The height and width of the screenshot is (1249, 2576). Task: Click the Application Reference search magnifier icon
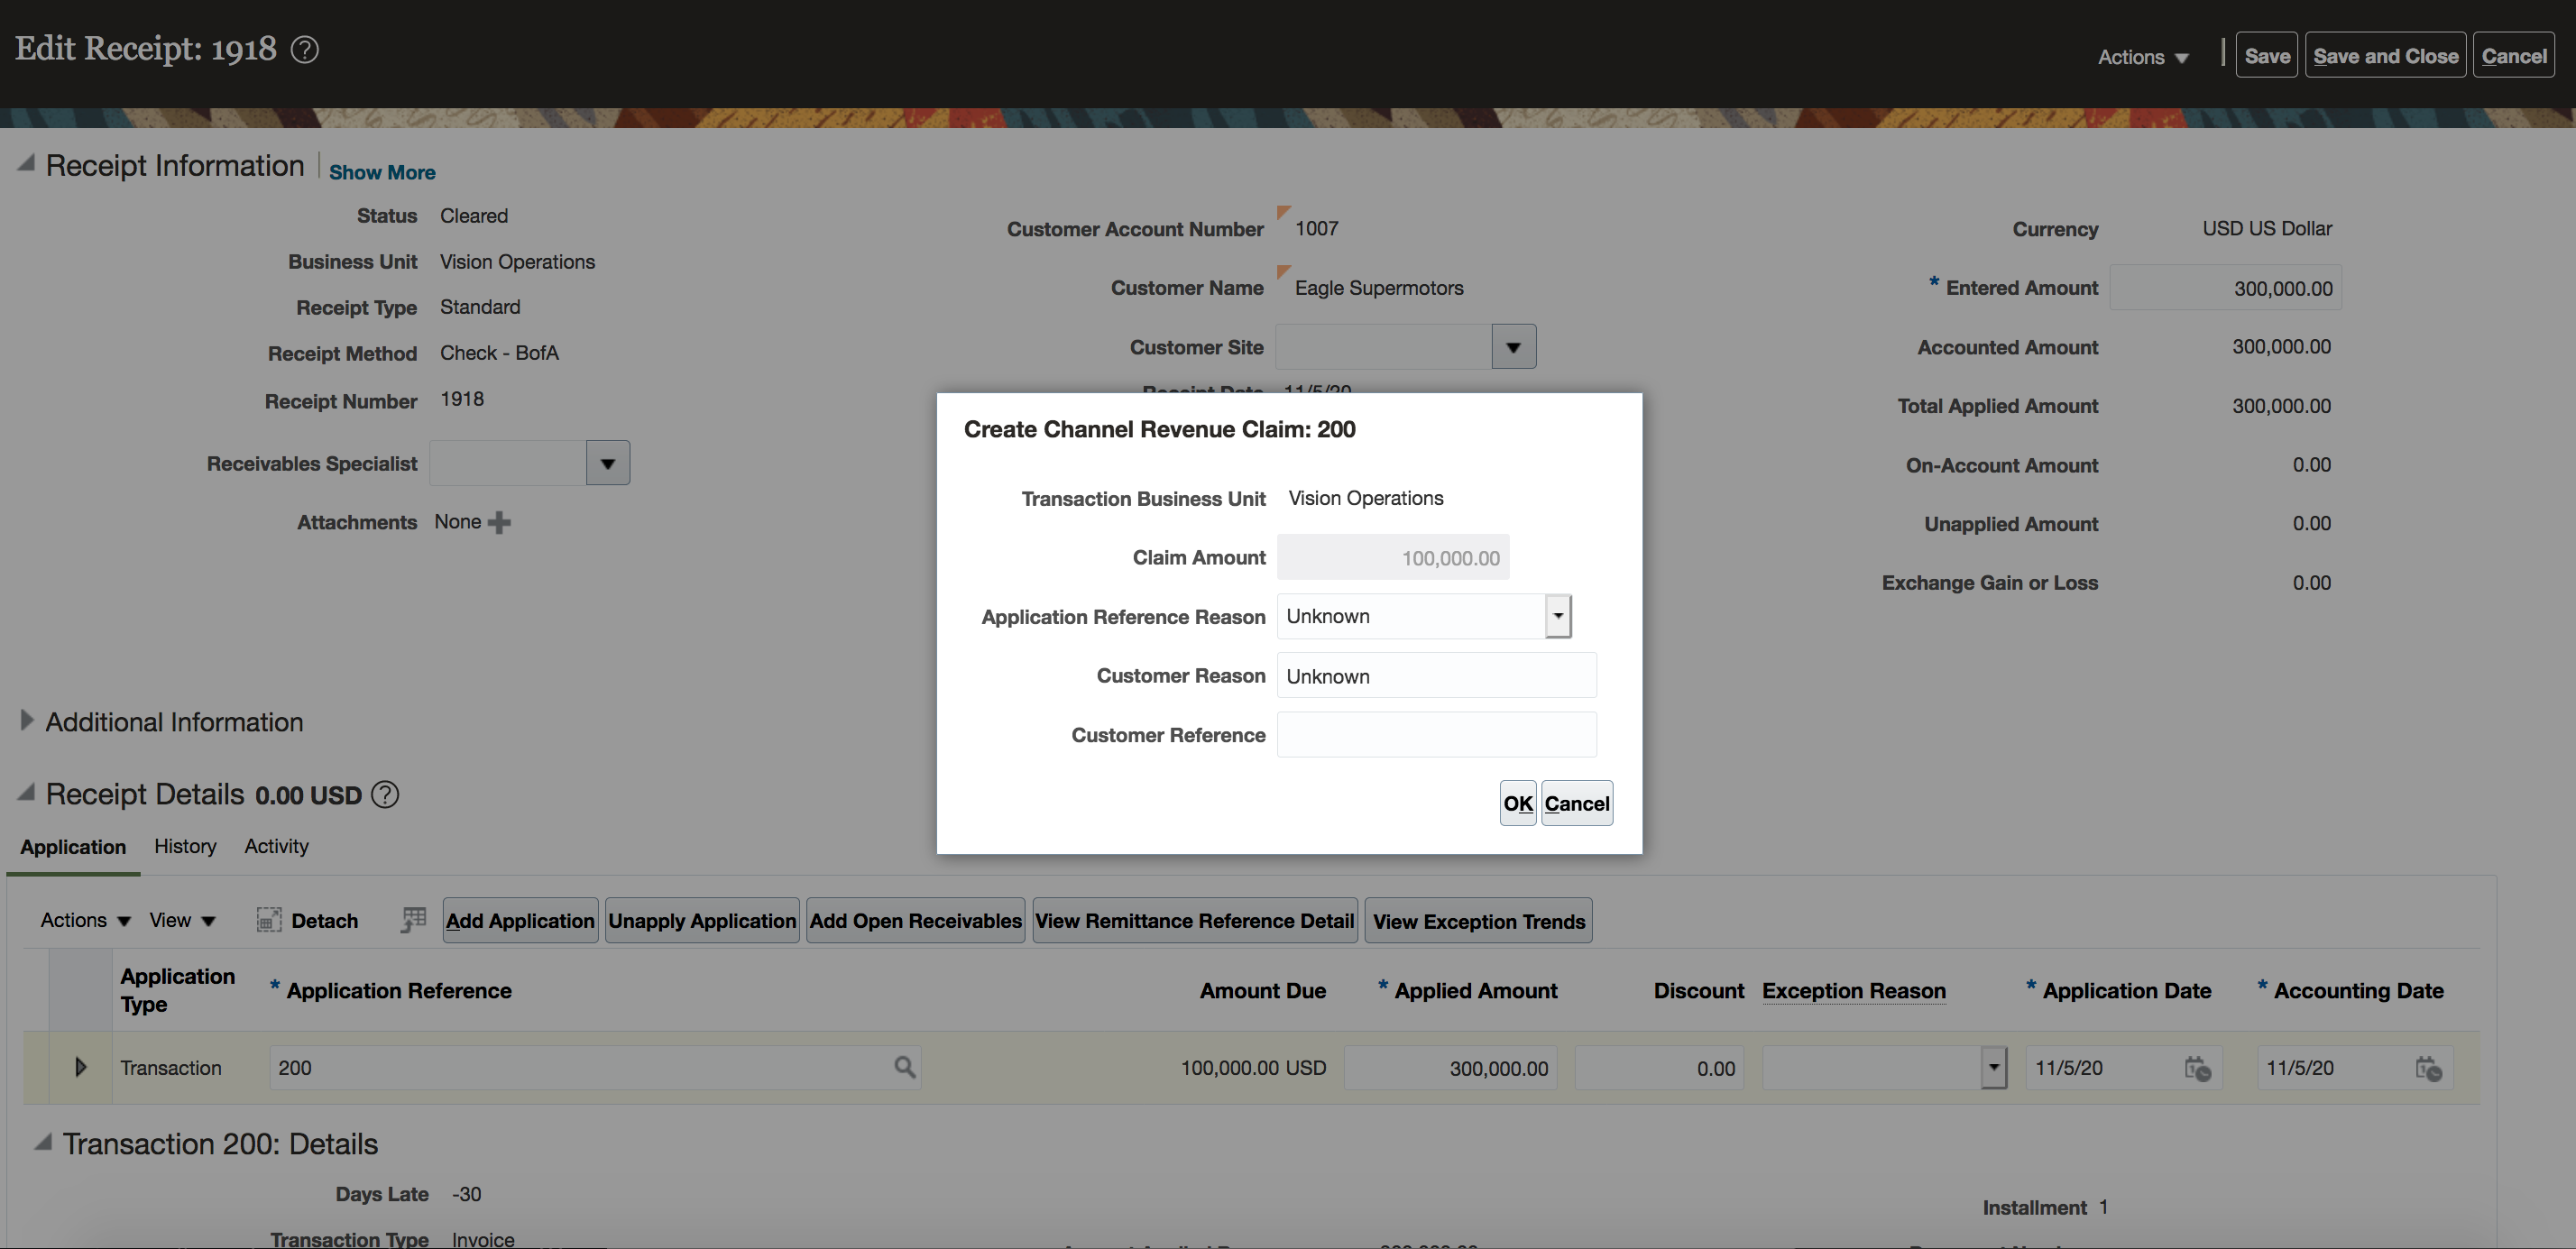click(x=904, y=1067)
